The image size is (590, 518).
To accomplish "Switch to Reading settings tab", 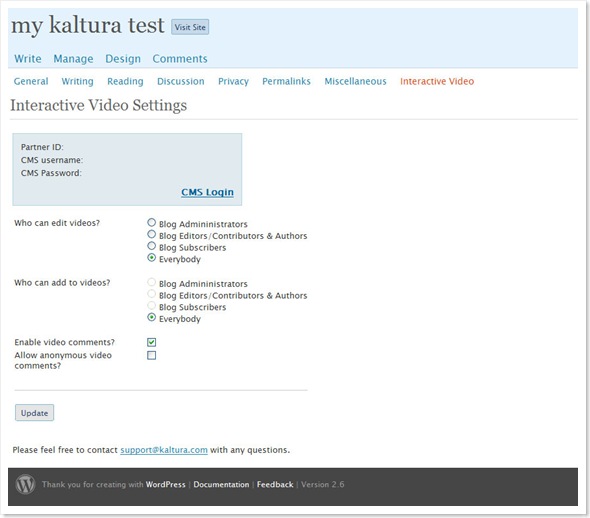I will pos(125,82).
